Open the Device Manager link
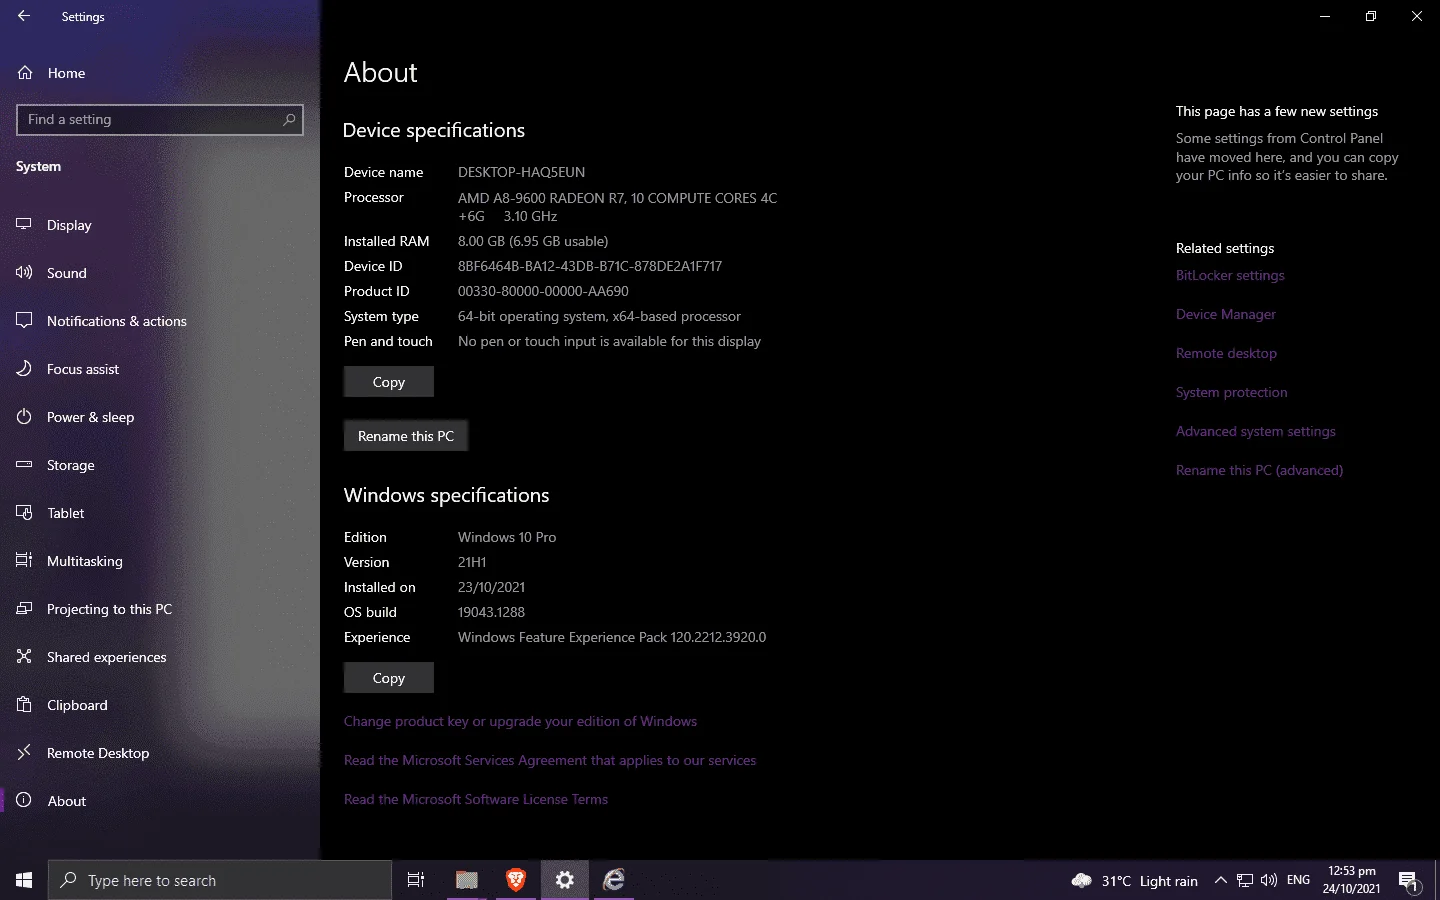The image size is (1440, 900). click(1226, 314)
